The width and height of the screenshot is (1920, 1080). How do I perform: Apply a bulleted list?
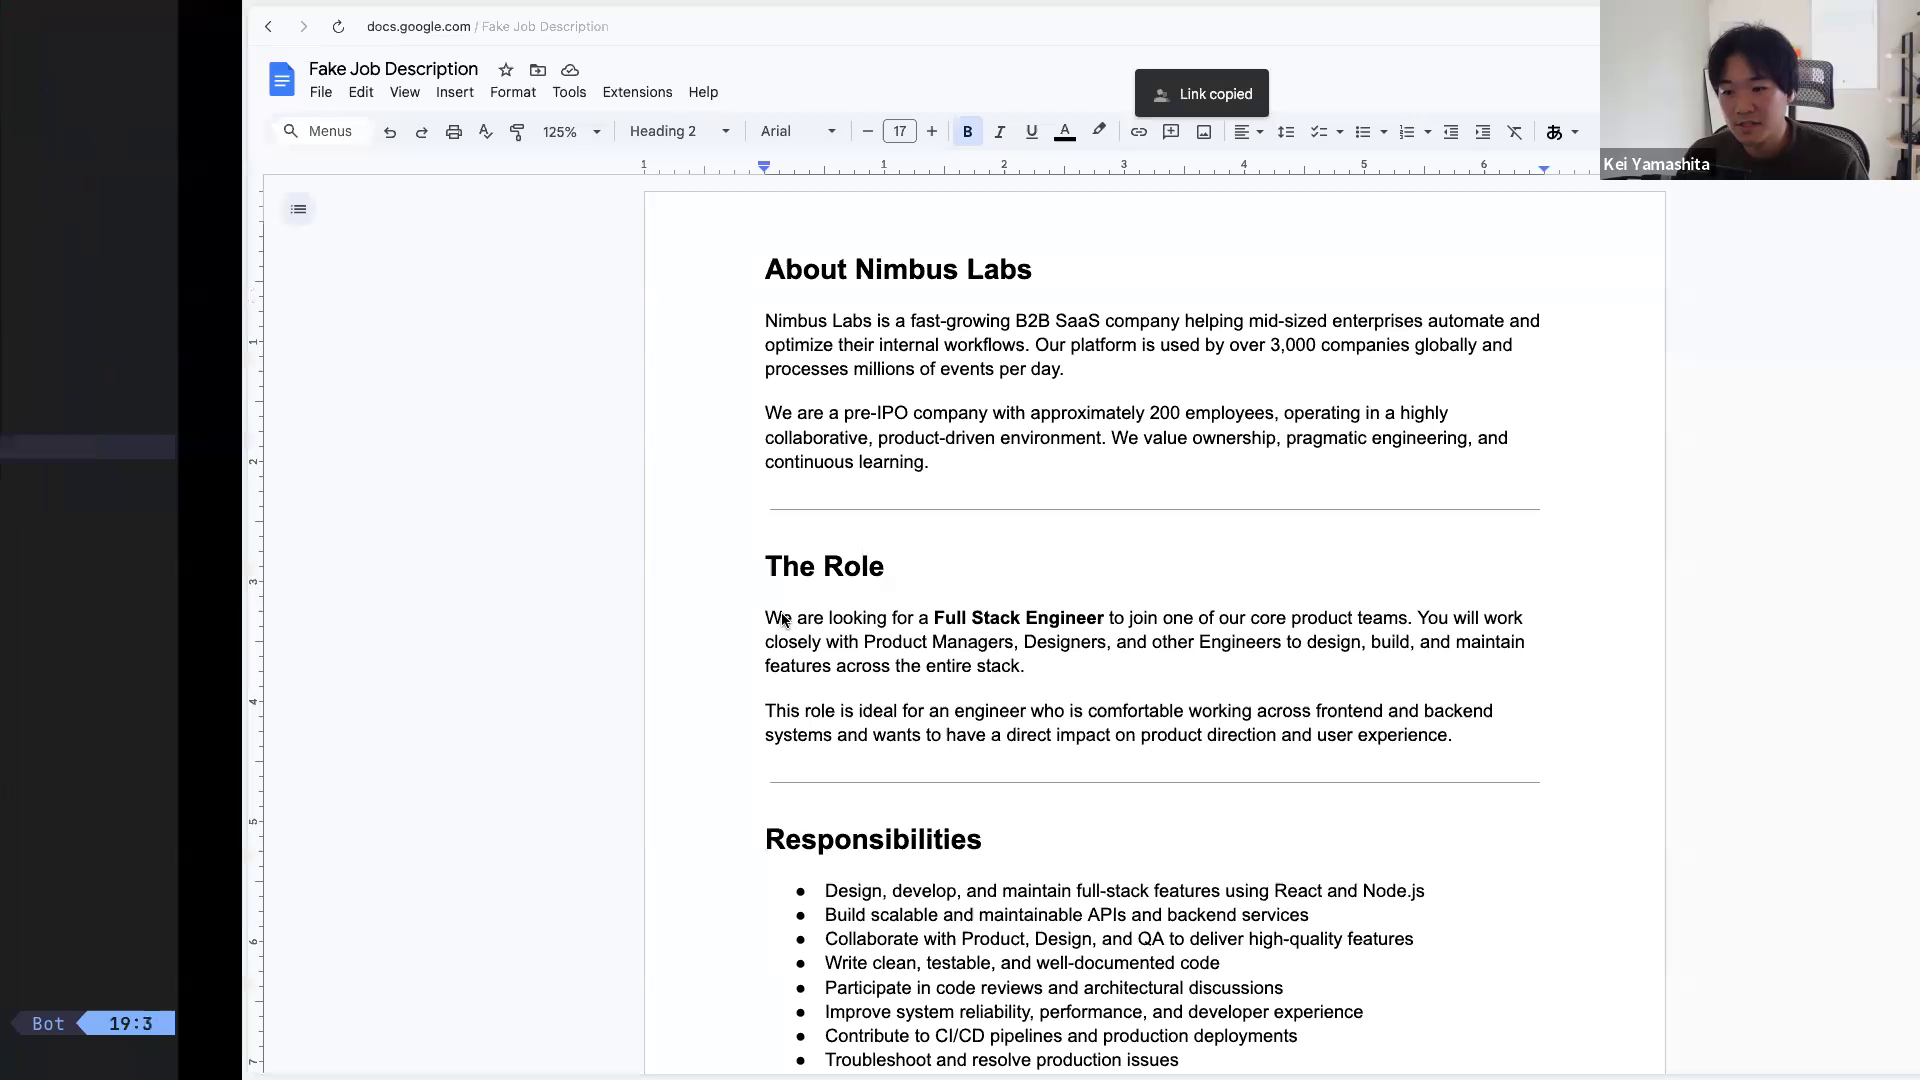1362,132
